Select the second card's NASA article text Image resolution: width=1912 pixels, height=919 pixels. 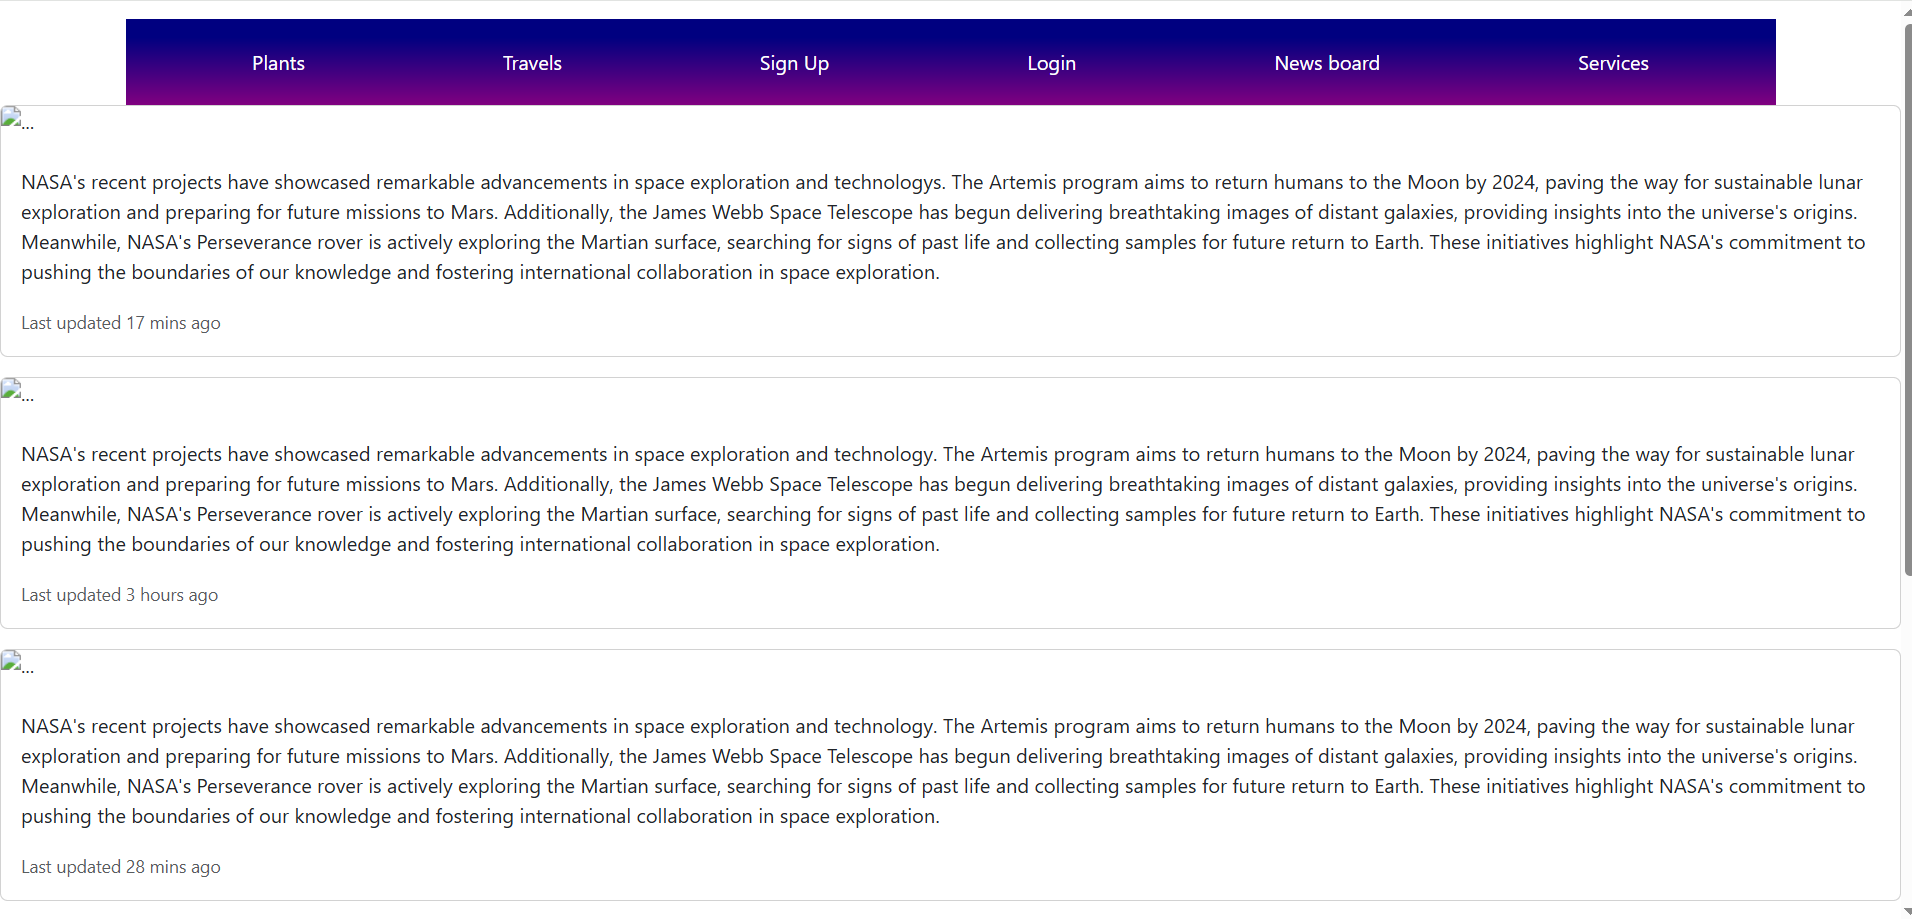pos(943,499)
